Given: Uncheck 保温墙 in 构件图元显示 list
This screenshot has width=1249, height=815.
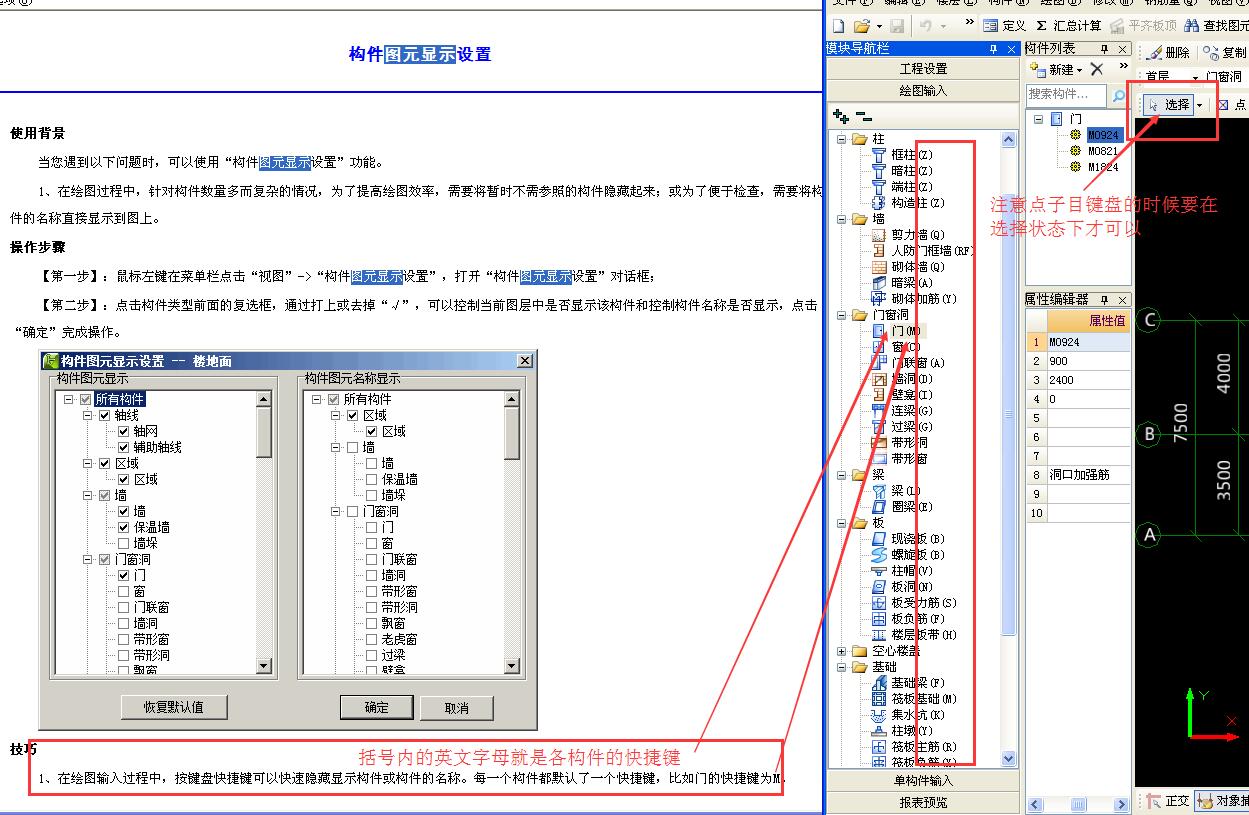Looking at the screenshot, I should pyautogui.click(x=124, y=527).
